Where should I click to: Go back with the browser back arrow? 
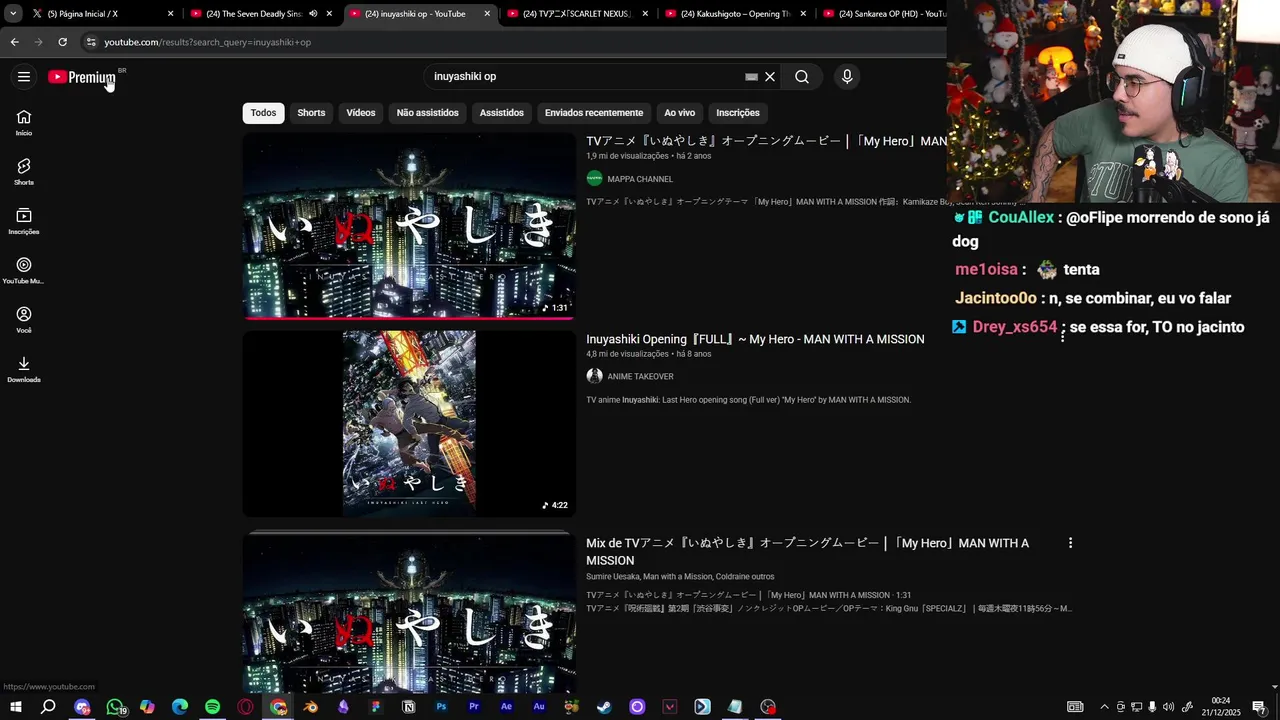click(14, 42)
